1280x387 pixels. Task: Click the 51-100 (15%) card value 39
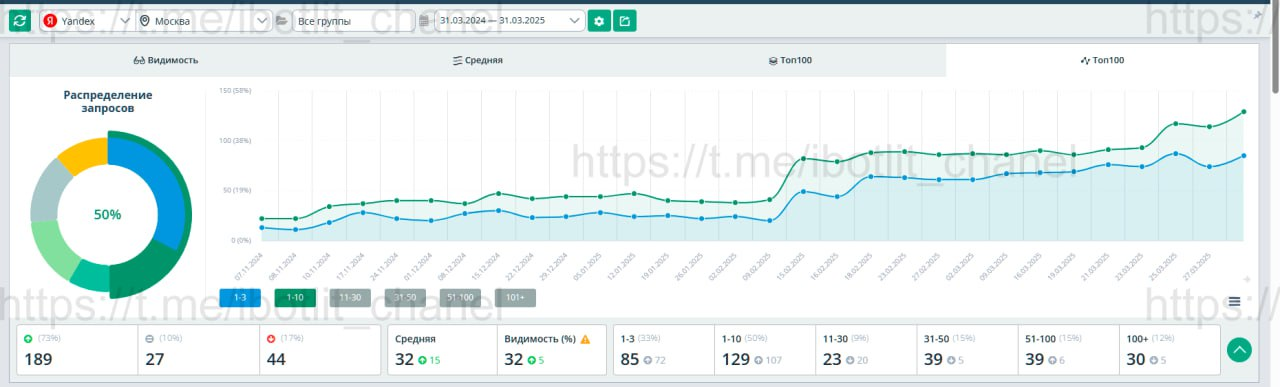[x=1036, y=360]
